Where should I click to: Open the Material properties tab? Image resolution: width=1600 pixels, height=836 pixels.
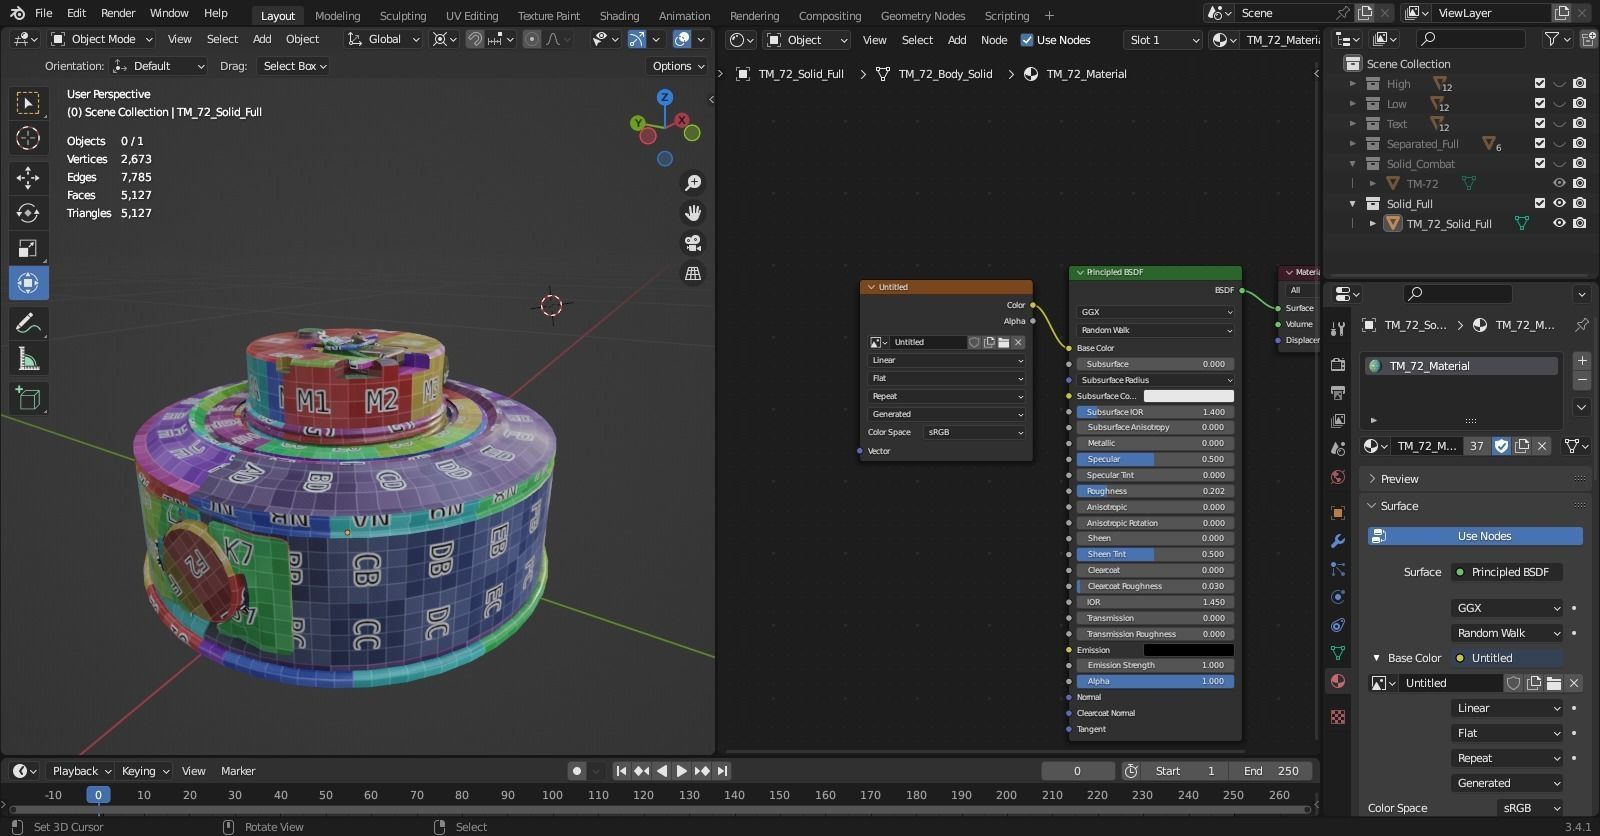1338,681
